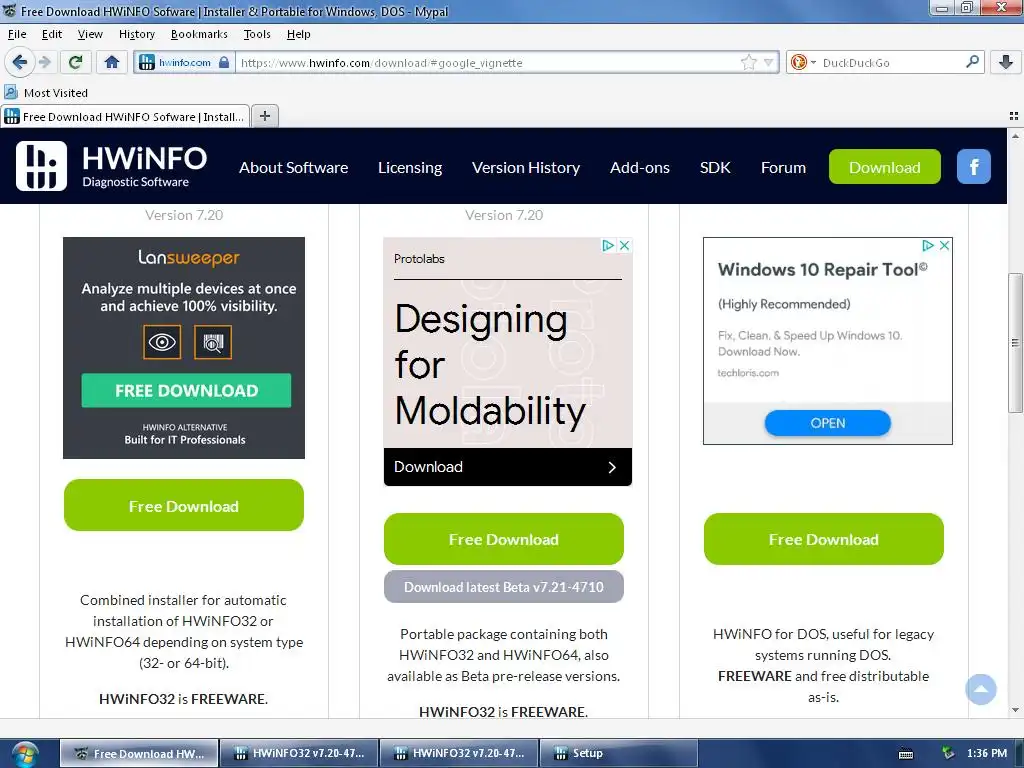Open the History menu
Viewport: 1024px width, 768px height.
pos(136,34)
